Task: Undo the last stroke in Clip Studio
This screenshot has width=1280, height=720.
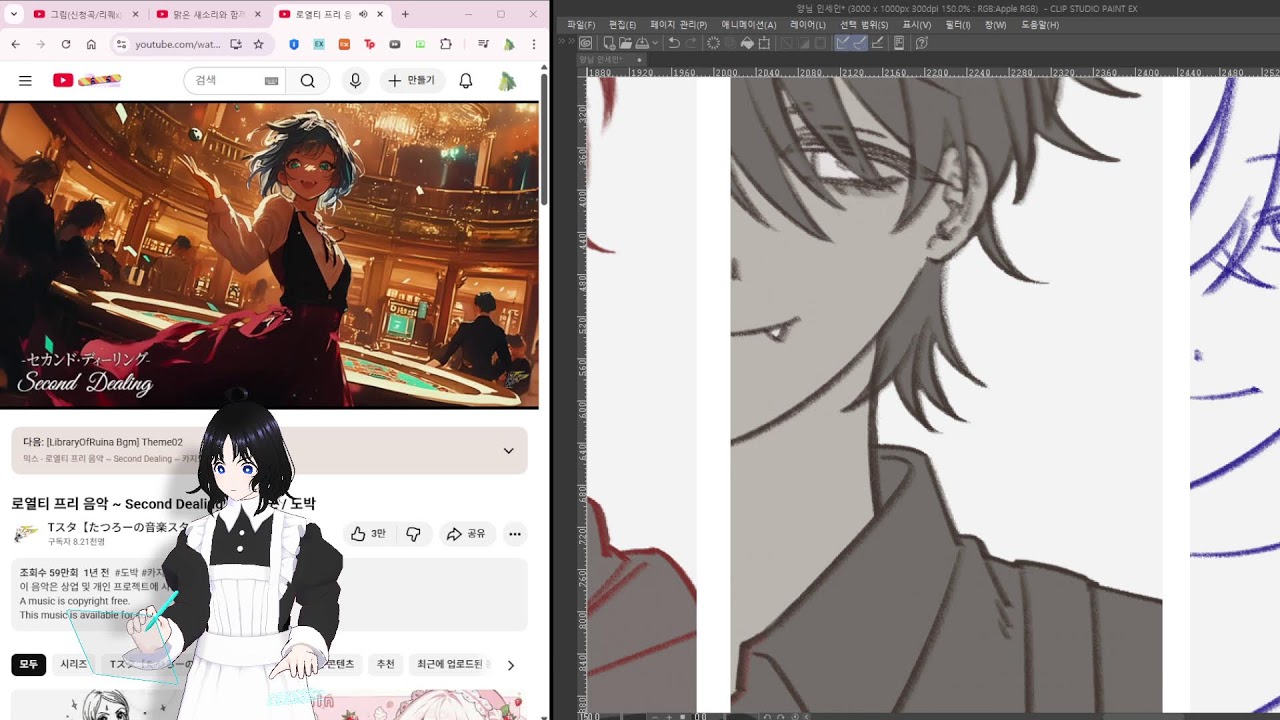Action: 673,43
